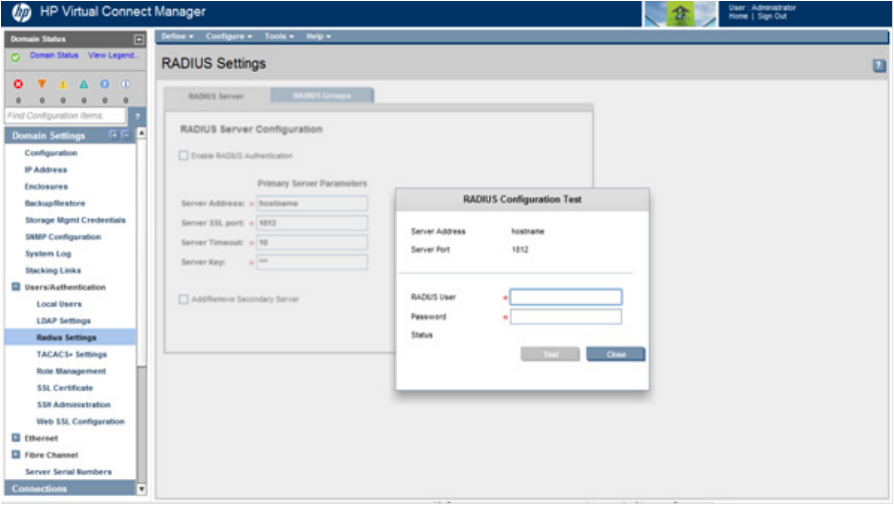The image size is (894, 506).
Task: Click the Server SSL port field
Action: tap(312, 223)
